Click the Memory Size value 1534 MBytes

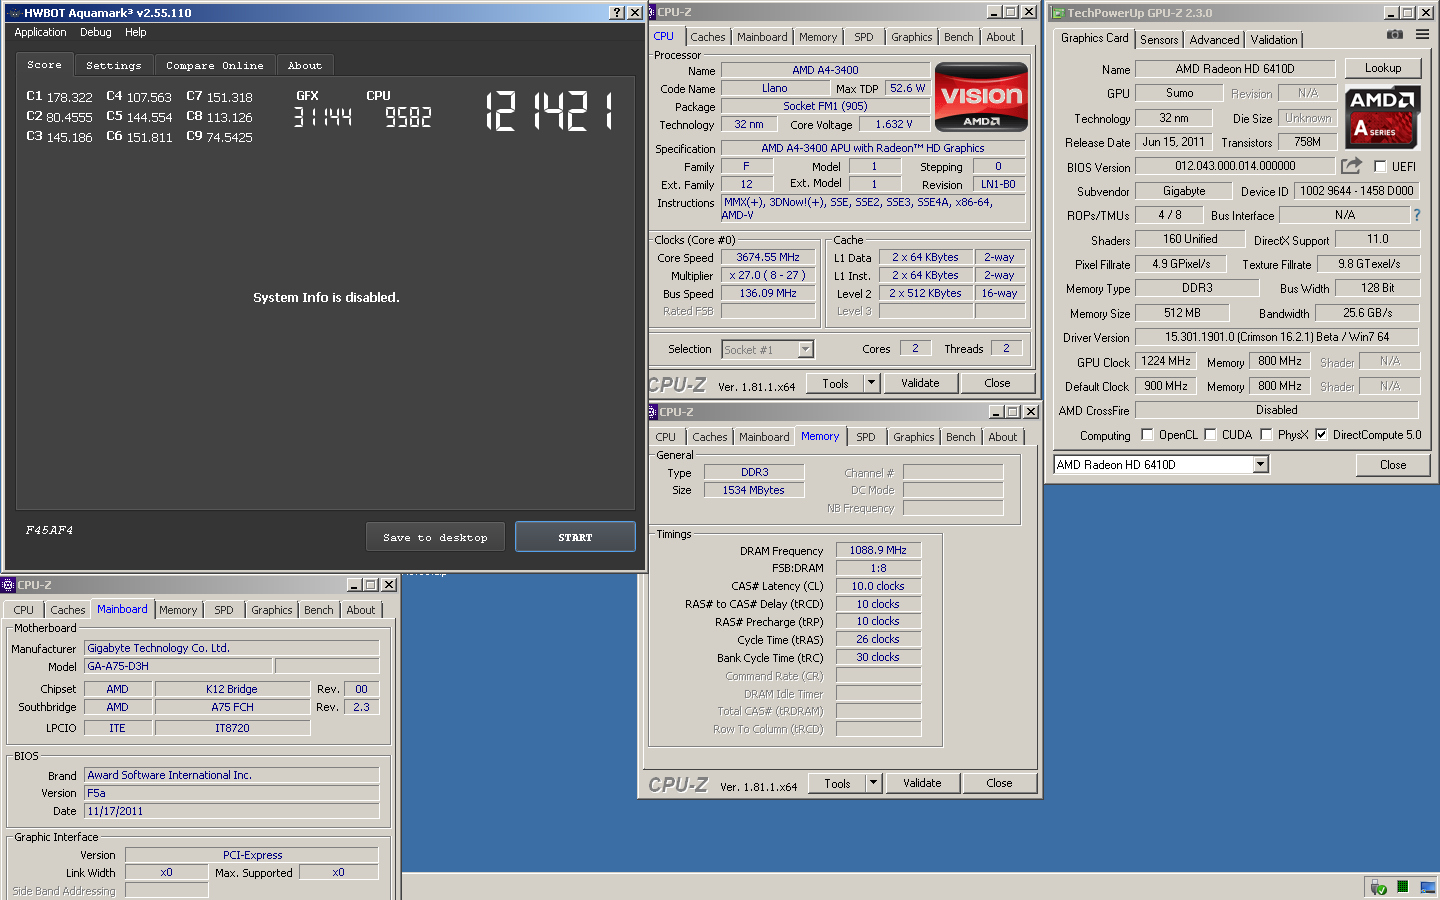pyautogui.click(x=754, y=490)
